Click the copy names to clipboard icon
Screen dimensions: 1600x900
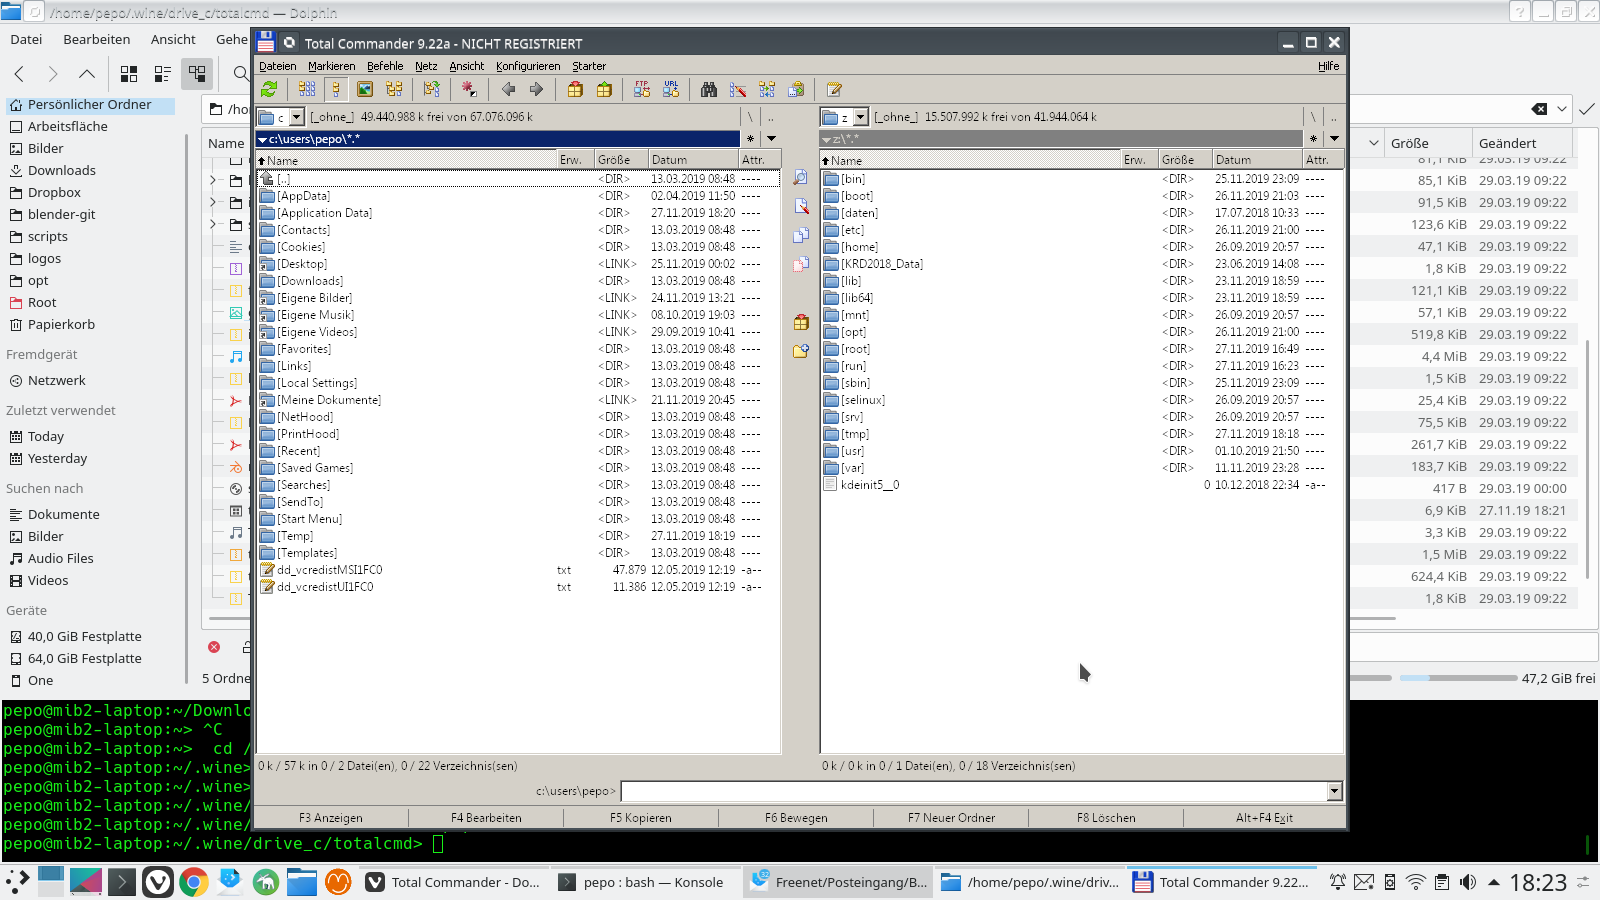pos(796,89)
